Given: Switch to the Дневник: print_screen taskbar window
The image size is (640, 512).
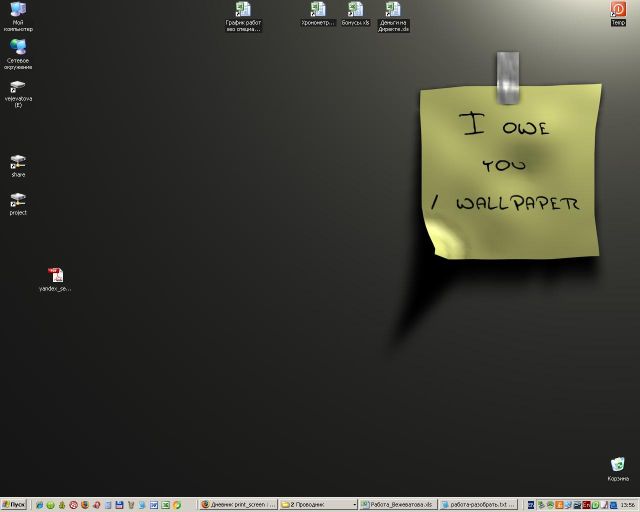Looking at the screenshot, I should (x=239, y=505).
